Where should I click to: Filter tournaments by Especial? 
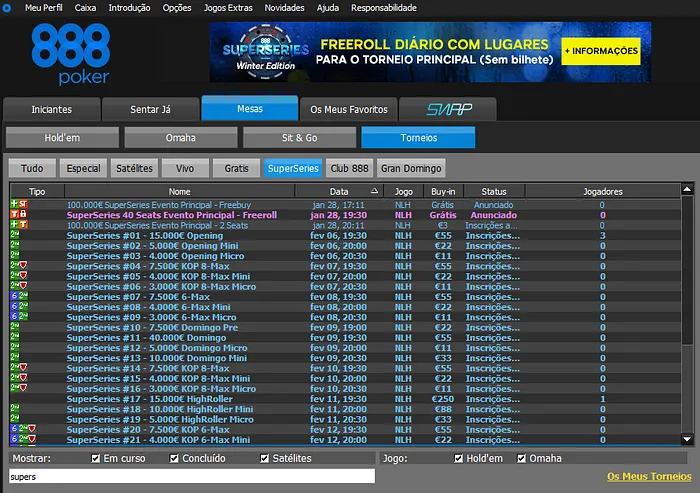[83, 168]
